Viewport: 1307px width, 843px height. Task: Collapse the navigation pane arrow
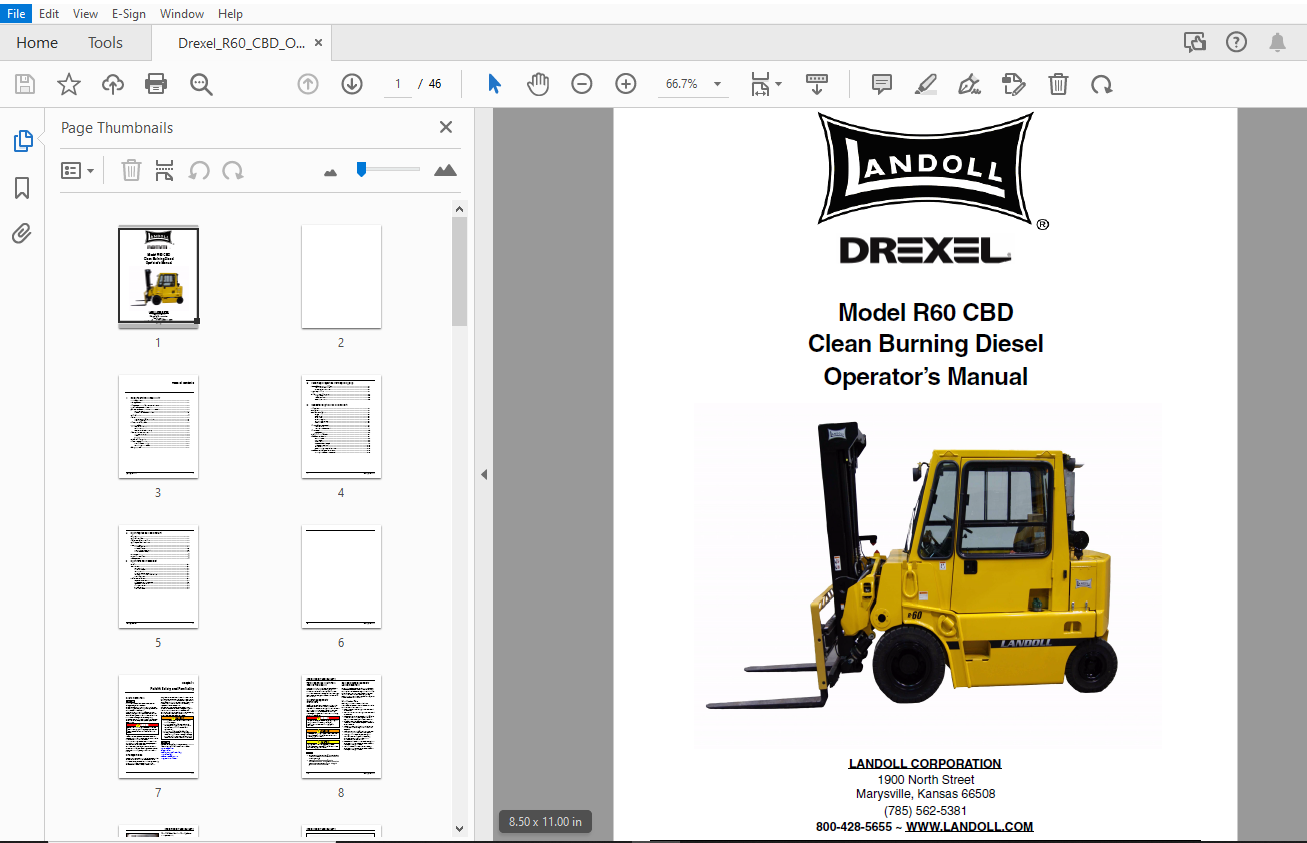pos(484,474)
